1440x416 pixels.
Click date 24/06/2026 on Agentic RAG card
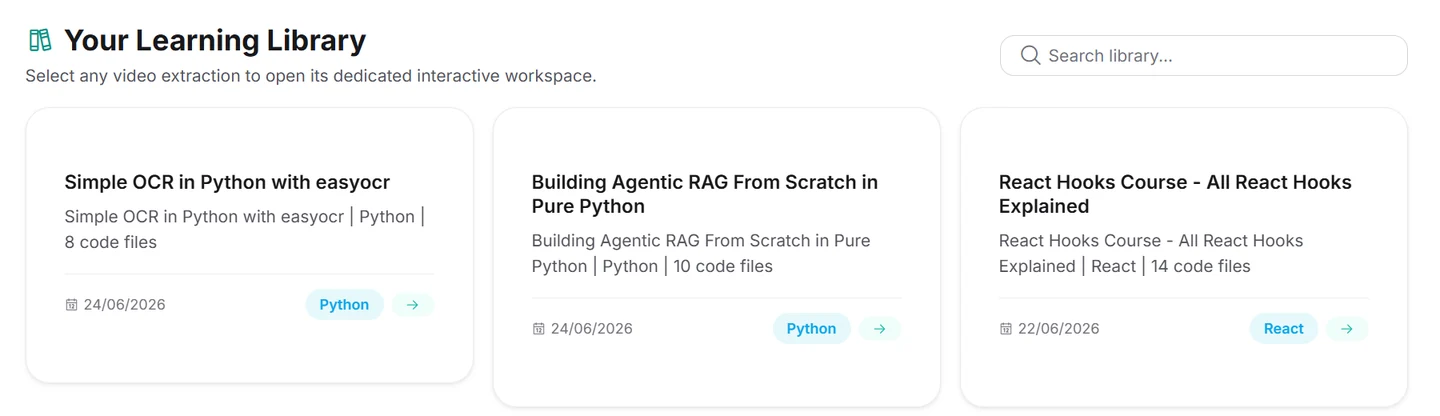[592, 329]
